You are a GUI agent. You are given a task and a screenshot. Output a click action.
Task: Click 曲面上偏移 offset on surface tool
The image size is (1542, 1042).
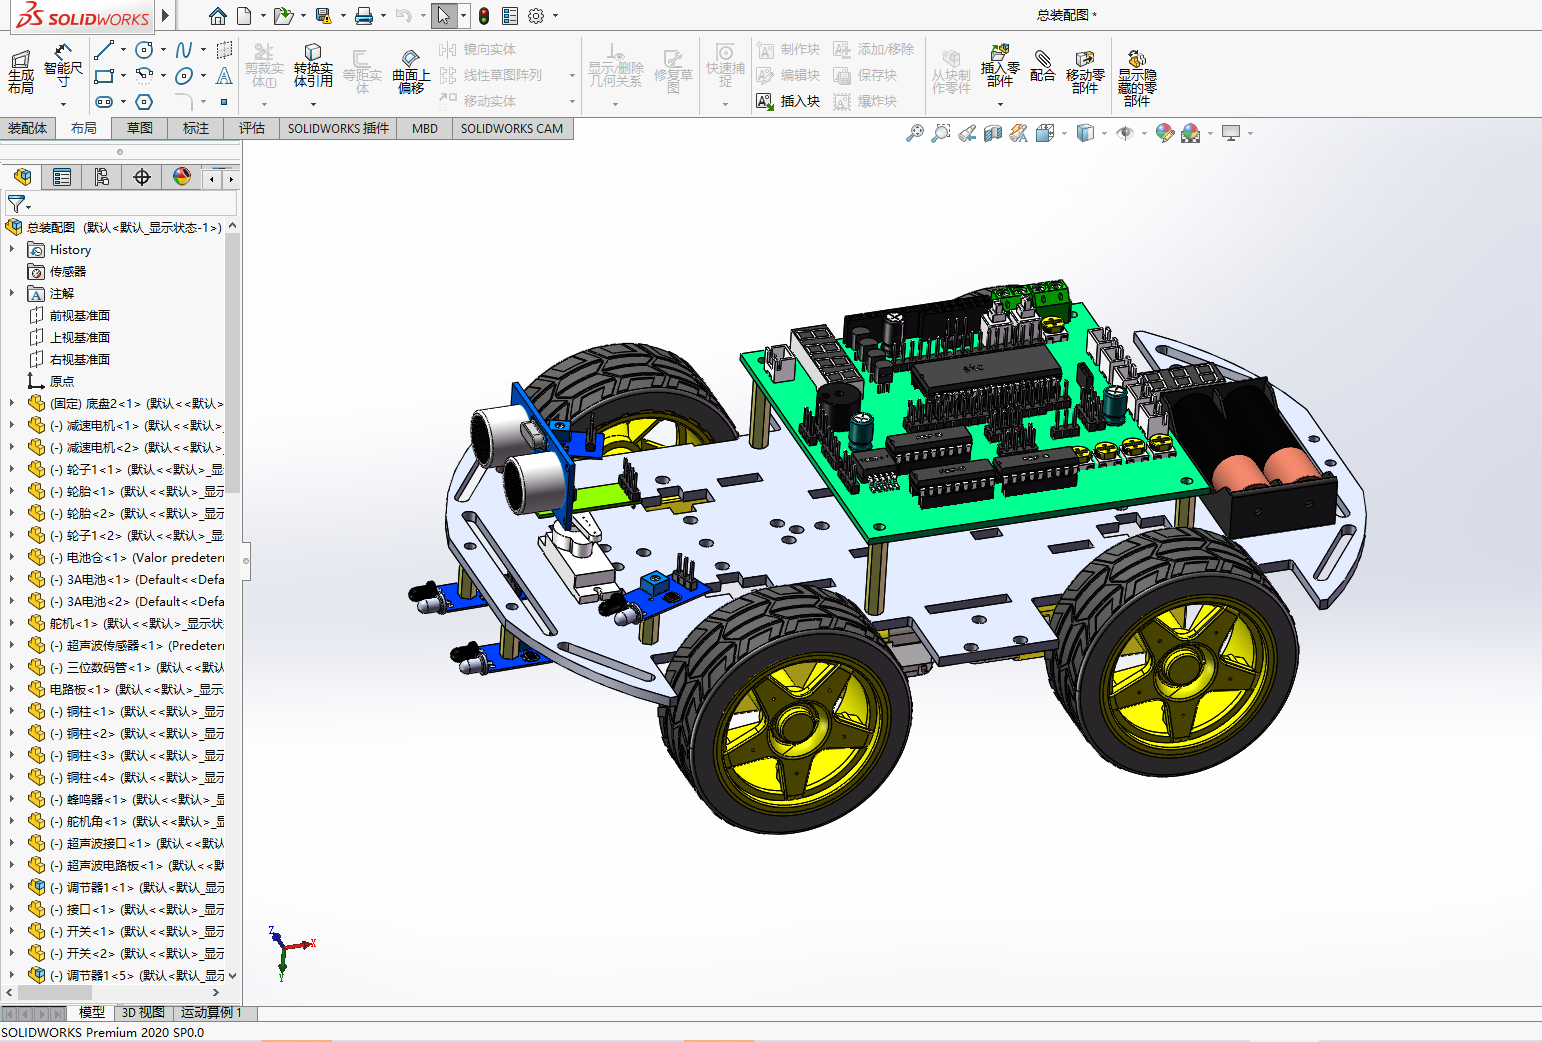[x=411, y=72]
